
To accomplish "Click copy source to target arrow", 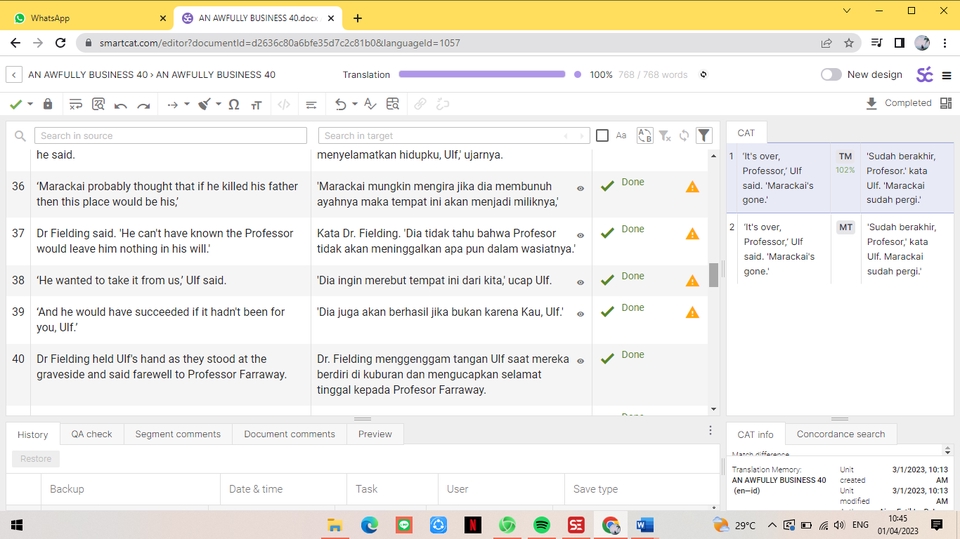I will [173, 105].
